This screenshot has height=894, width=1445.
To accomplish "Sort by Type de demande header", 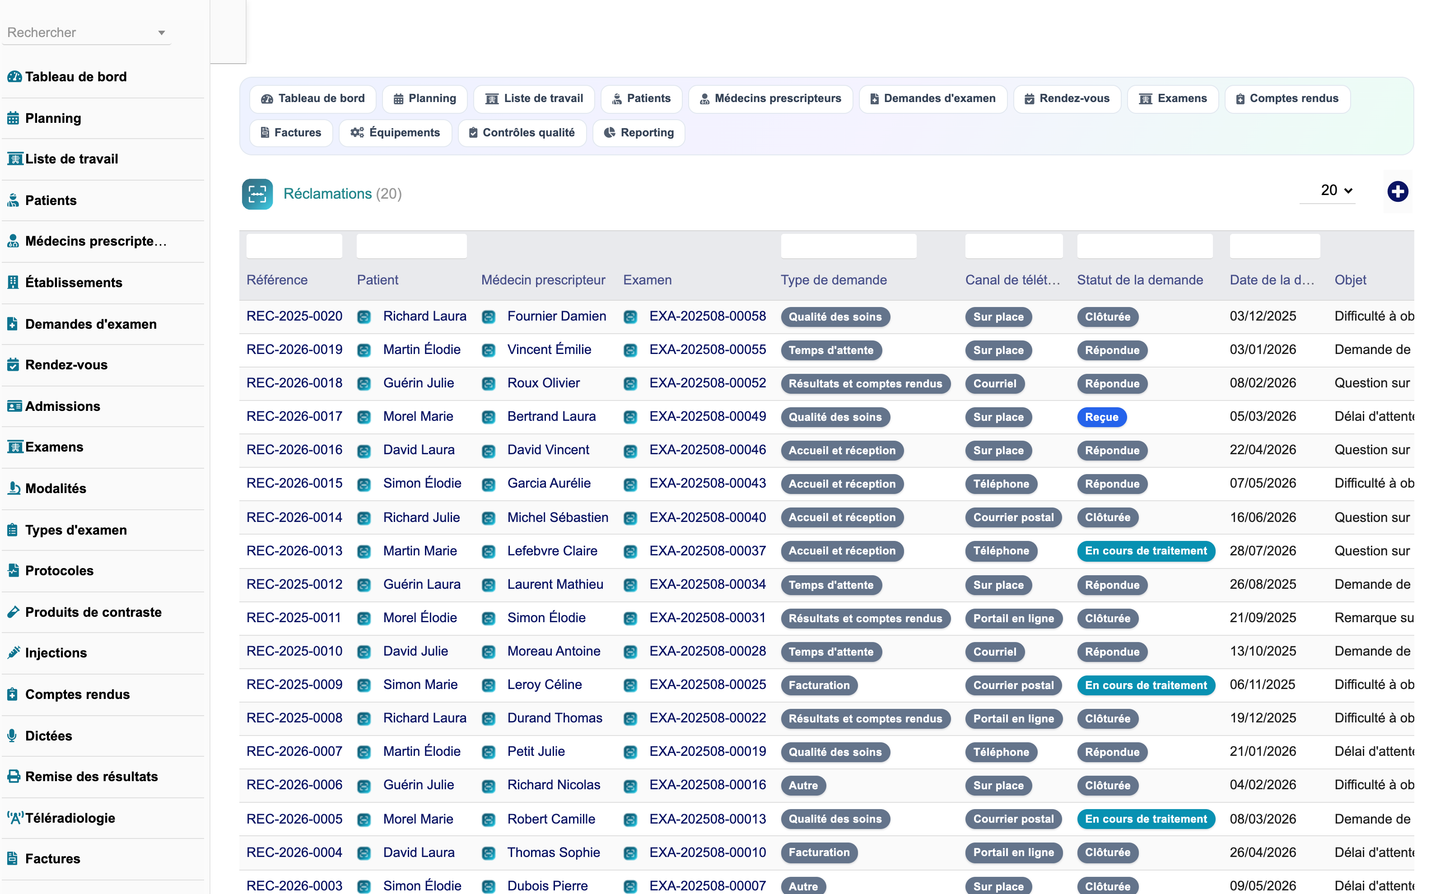I will coord(834,280).
